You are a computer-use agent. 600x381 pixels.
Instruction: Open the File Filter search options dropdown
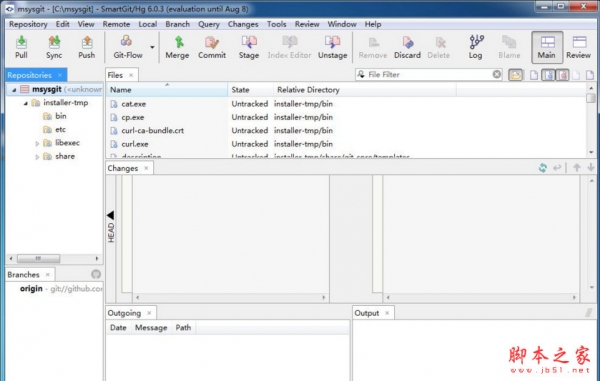(x=361, y=74)
